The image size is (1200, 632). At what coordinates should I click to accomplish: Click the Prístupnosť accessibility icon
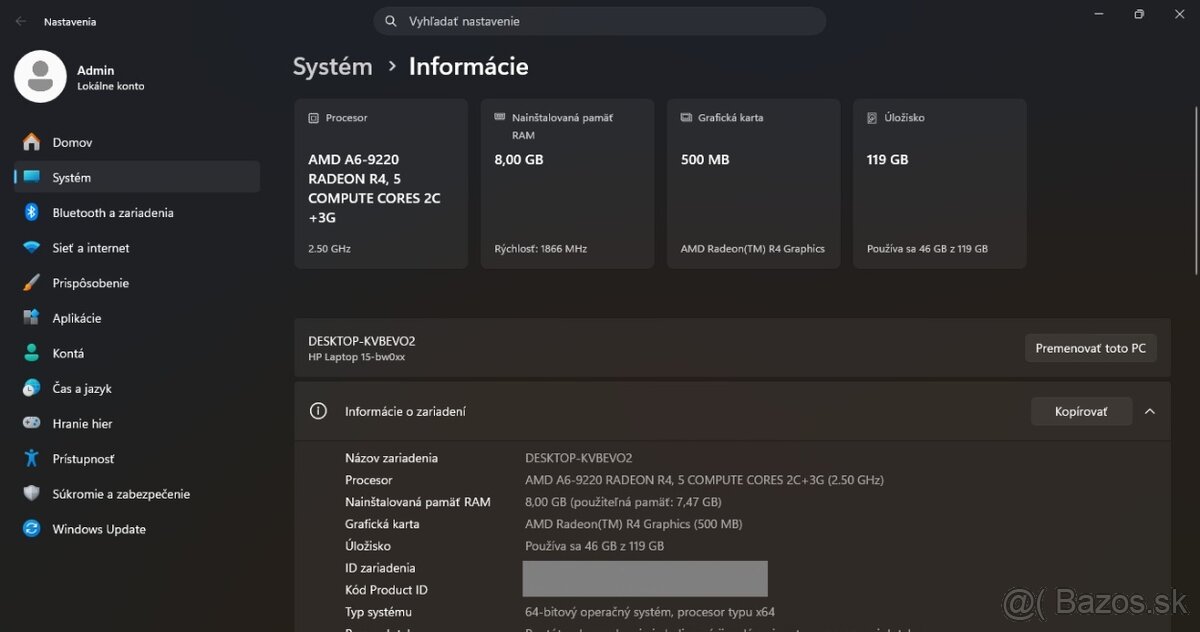tap(32, 458)
